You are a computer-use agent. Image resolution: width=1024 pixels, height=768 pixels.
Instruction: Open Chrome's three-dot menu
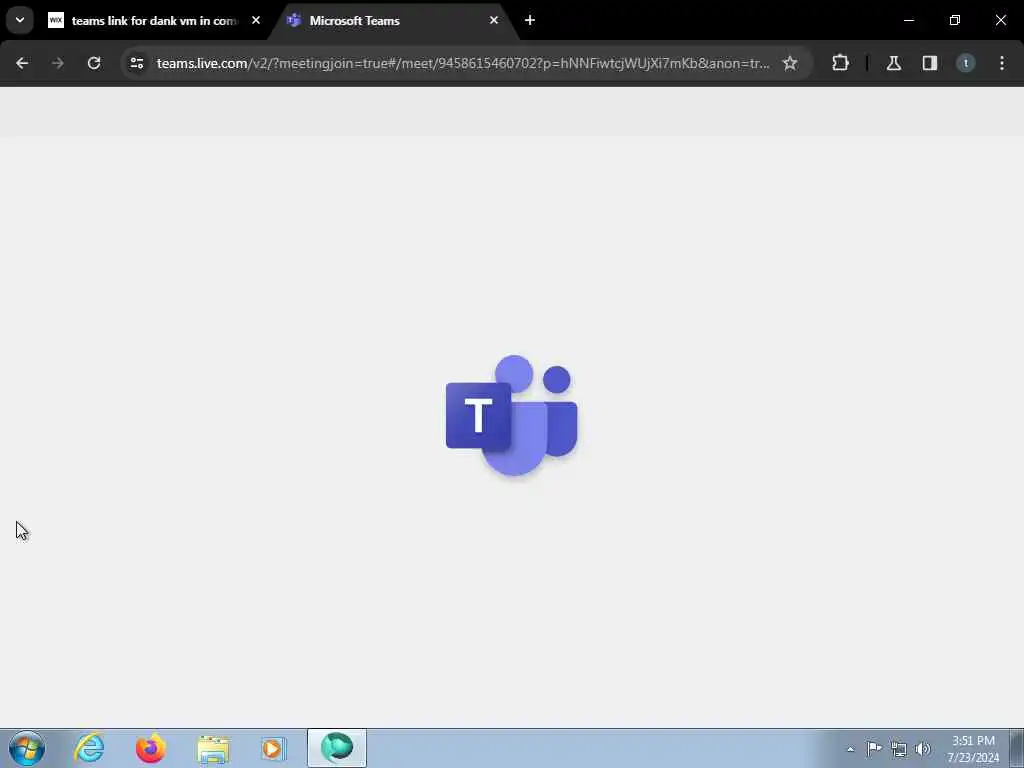(1002, 63)
